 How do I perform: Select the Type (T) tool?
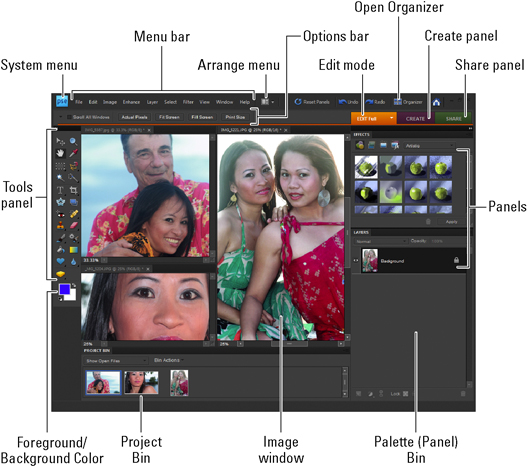(60, 190)
